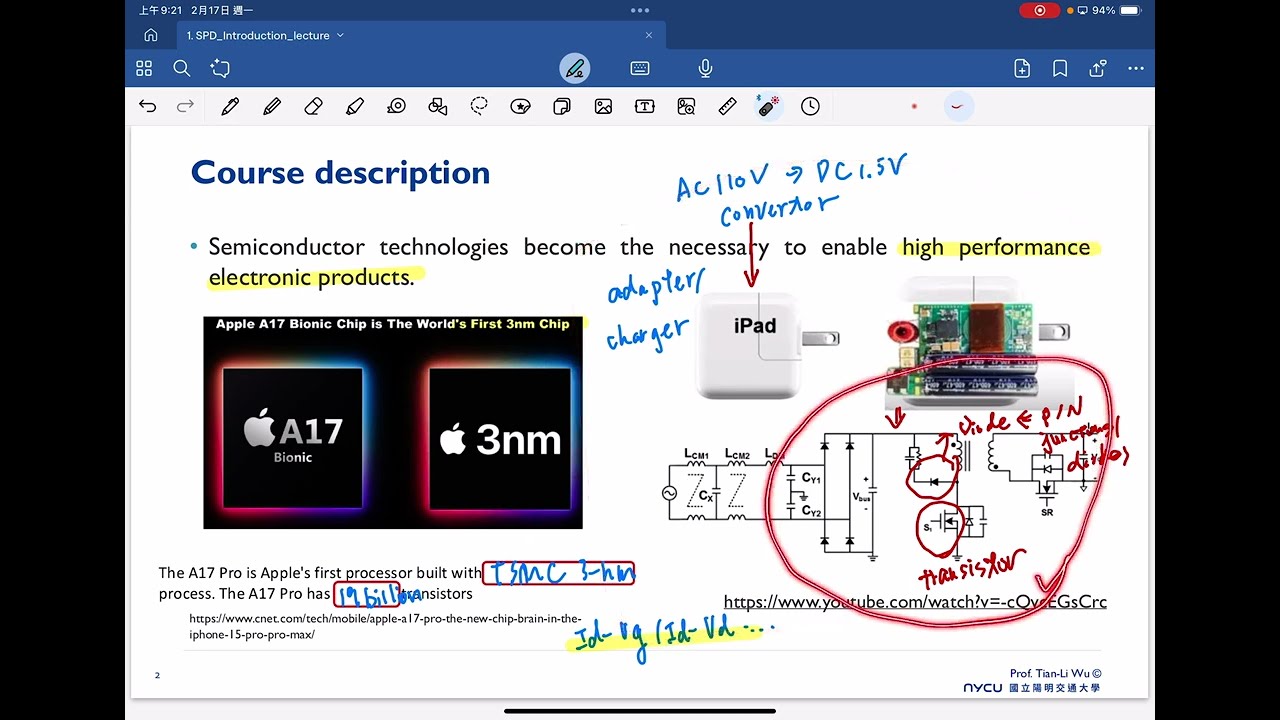The width and height of the screenshot is (1280, 720).
Task: Tap the red screen recording indicator
Action: click(1040, 10)
